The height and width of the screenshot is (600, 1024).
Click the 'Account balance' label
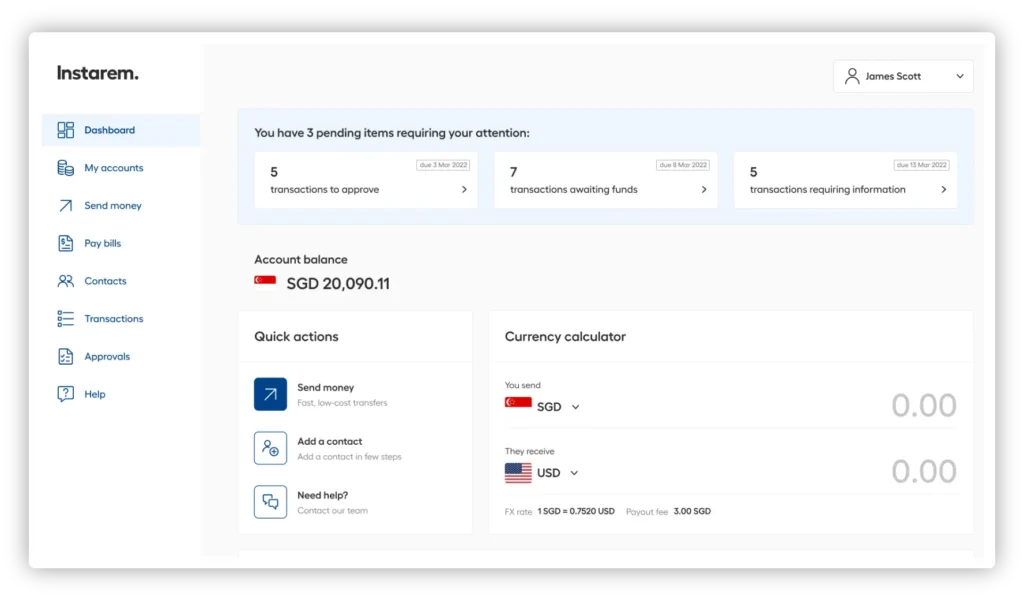pyautogui.click(x=301, y=259)
